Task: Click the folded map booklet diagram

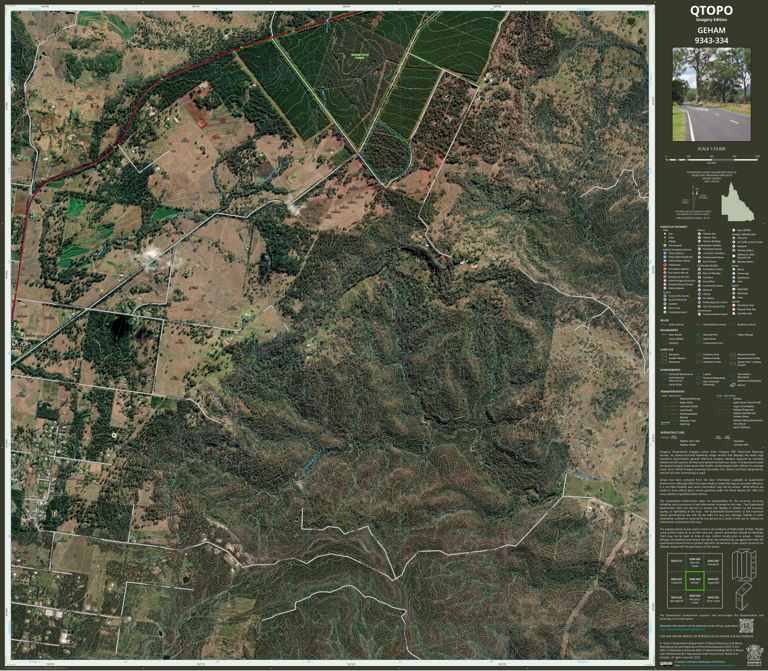Action: (744, 596)
